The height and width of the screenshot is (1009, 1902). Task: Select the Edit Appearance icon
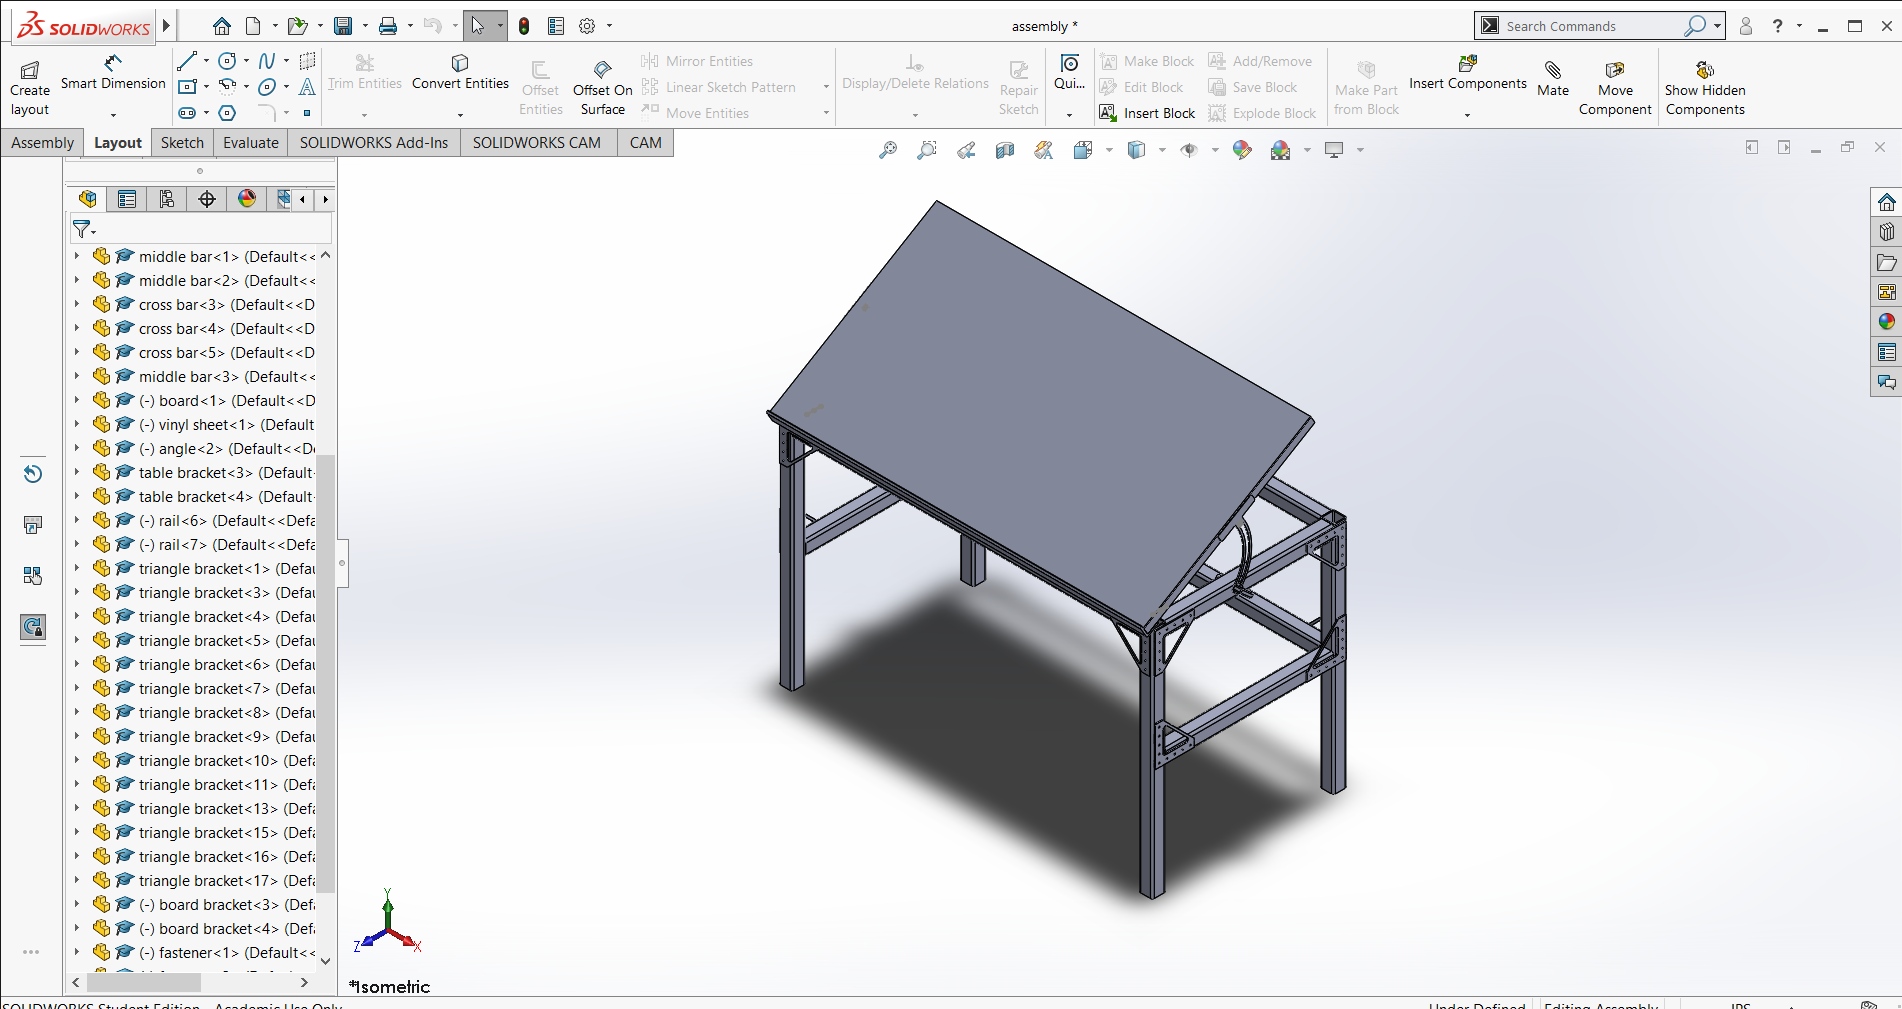[x=1242, y=150]
